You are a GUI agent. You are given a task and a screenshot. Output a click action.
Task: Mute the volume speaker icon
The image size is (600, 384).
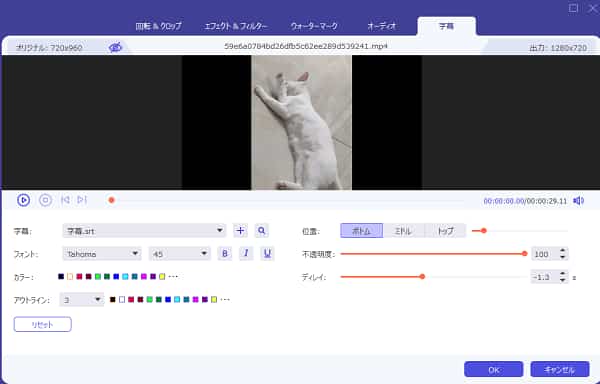(579, 201)
